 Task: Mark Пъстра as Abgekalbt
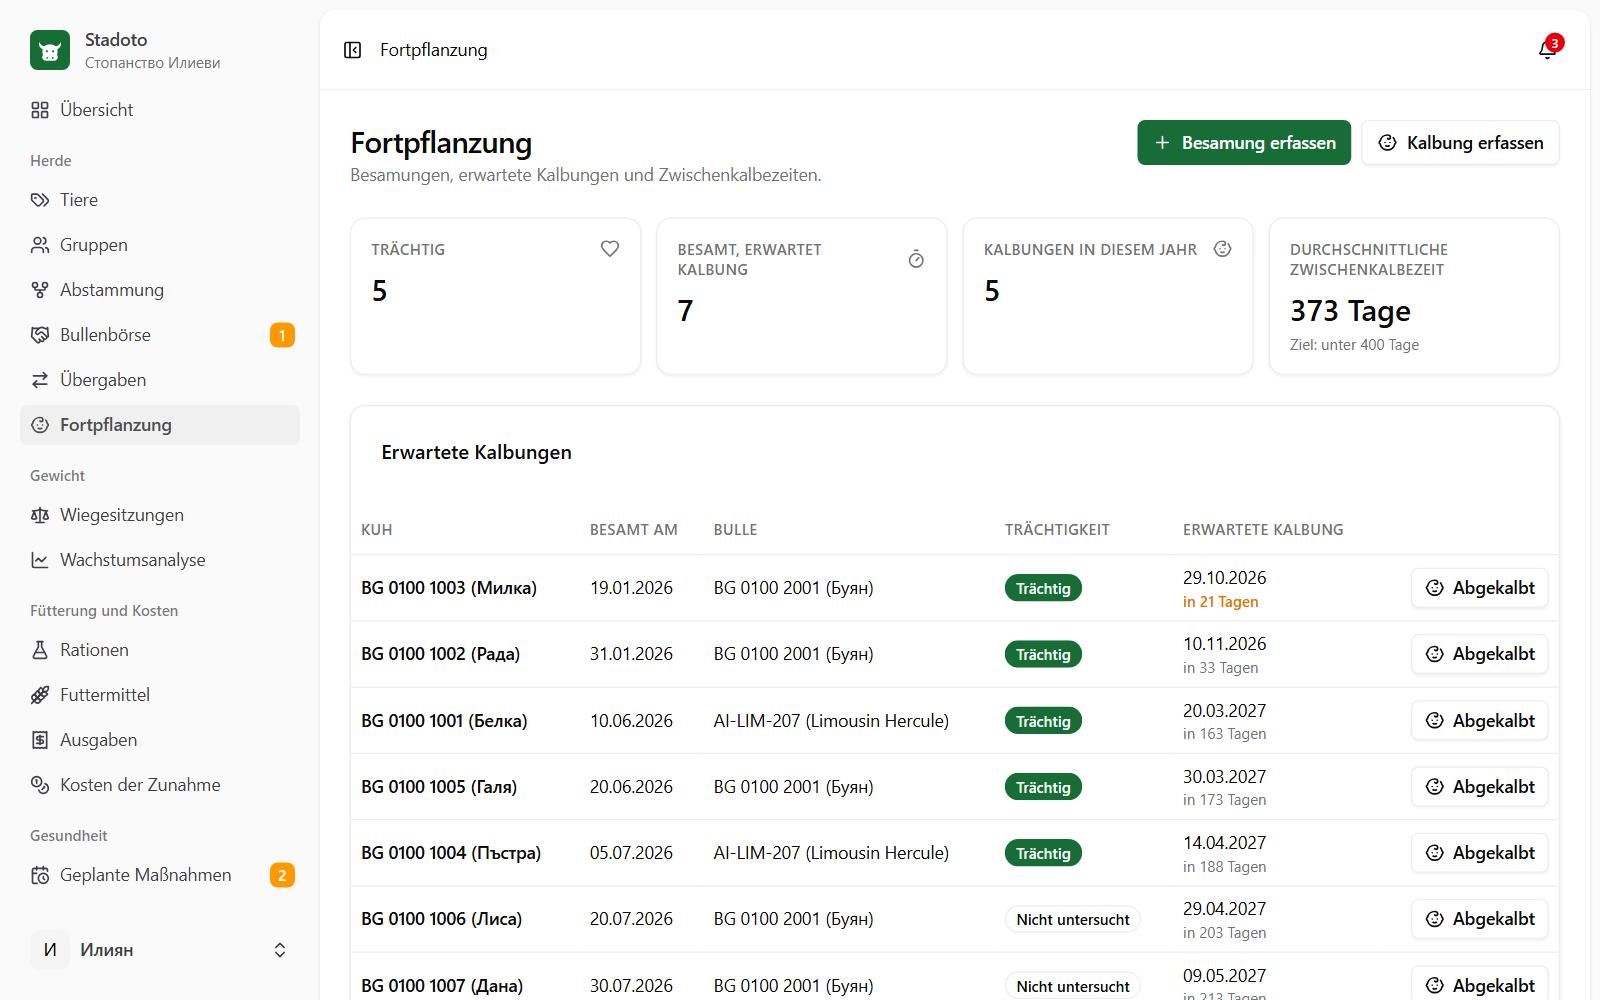coord(1480,853)
